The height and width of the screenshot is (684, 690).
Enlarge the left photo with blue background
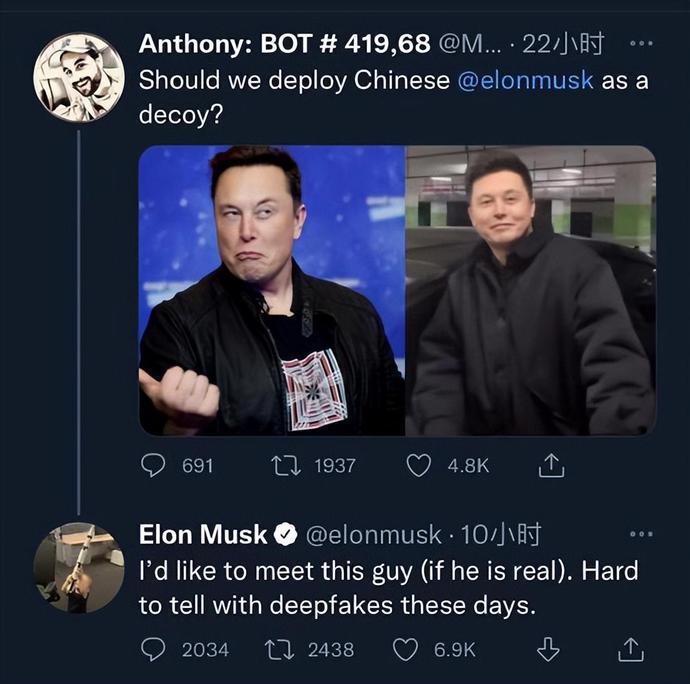(271, 290)
